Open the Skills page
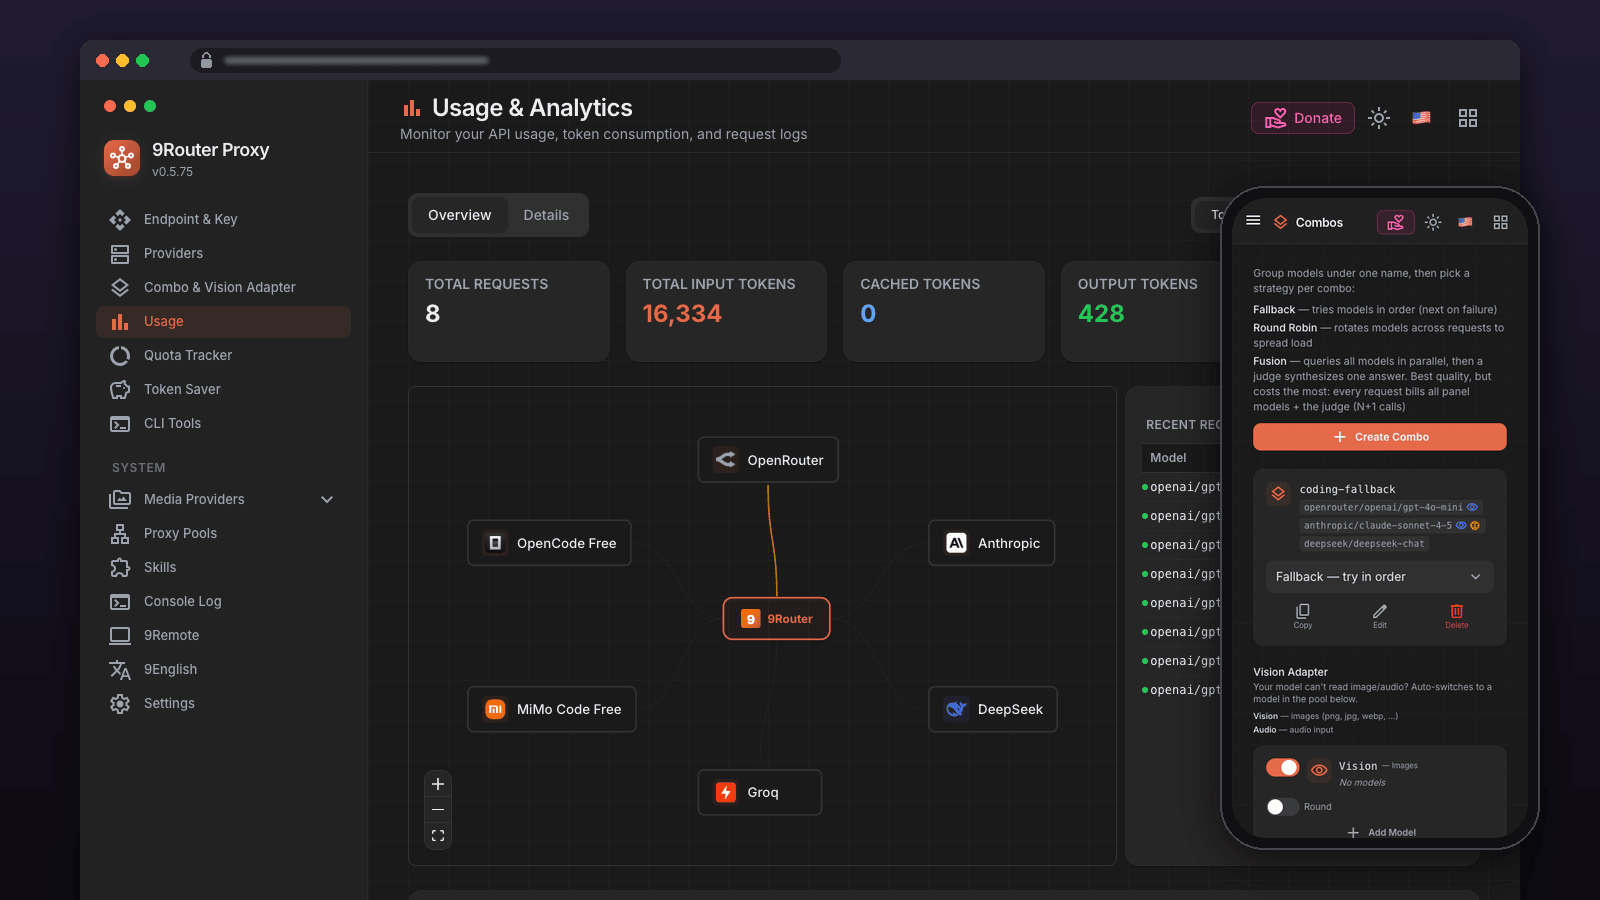The width and height of the screenshot is (1600, 900). coord(223,567)
